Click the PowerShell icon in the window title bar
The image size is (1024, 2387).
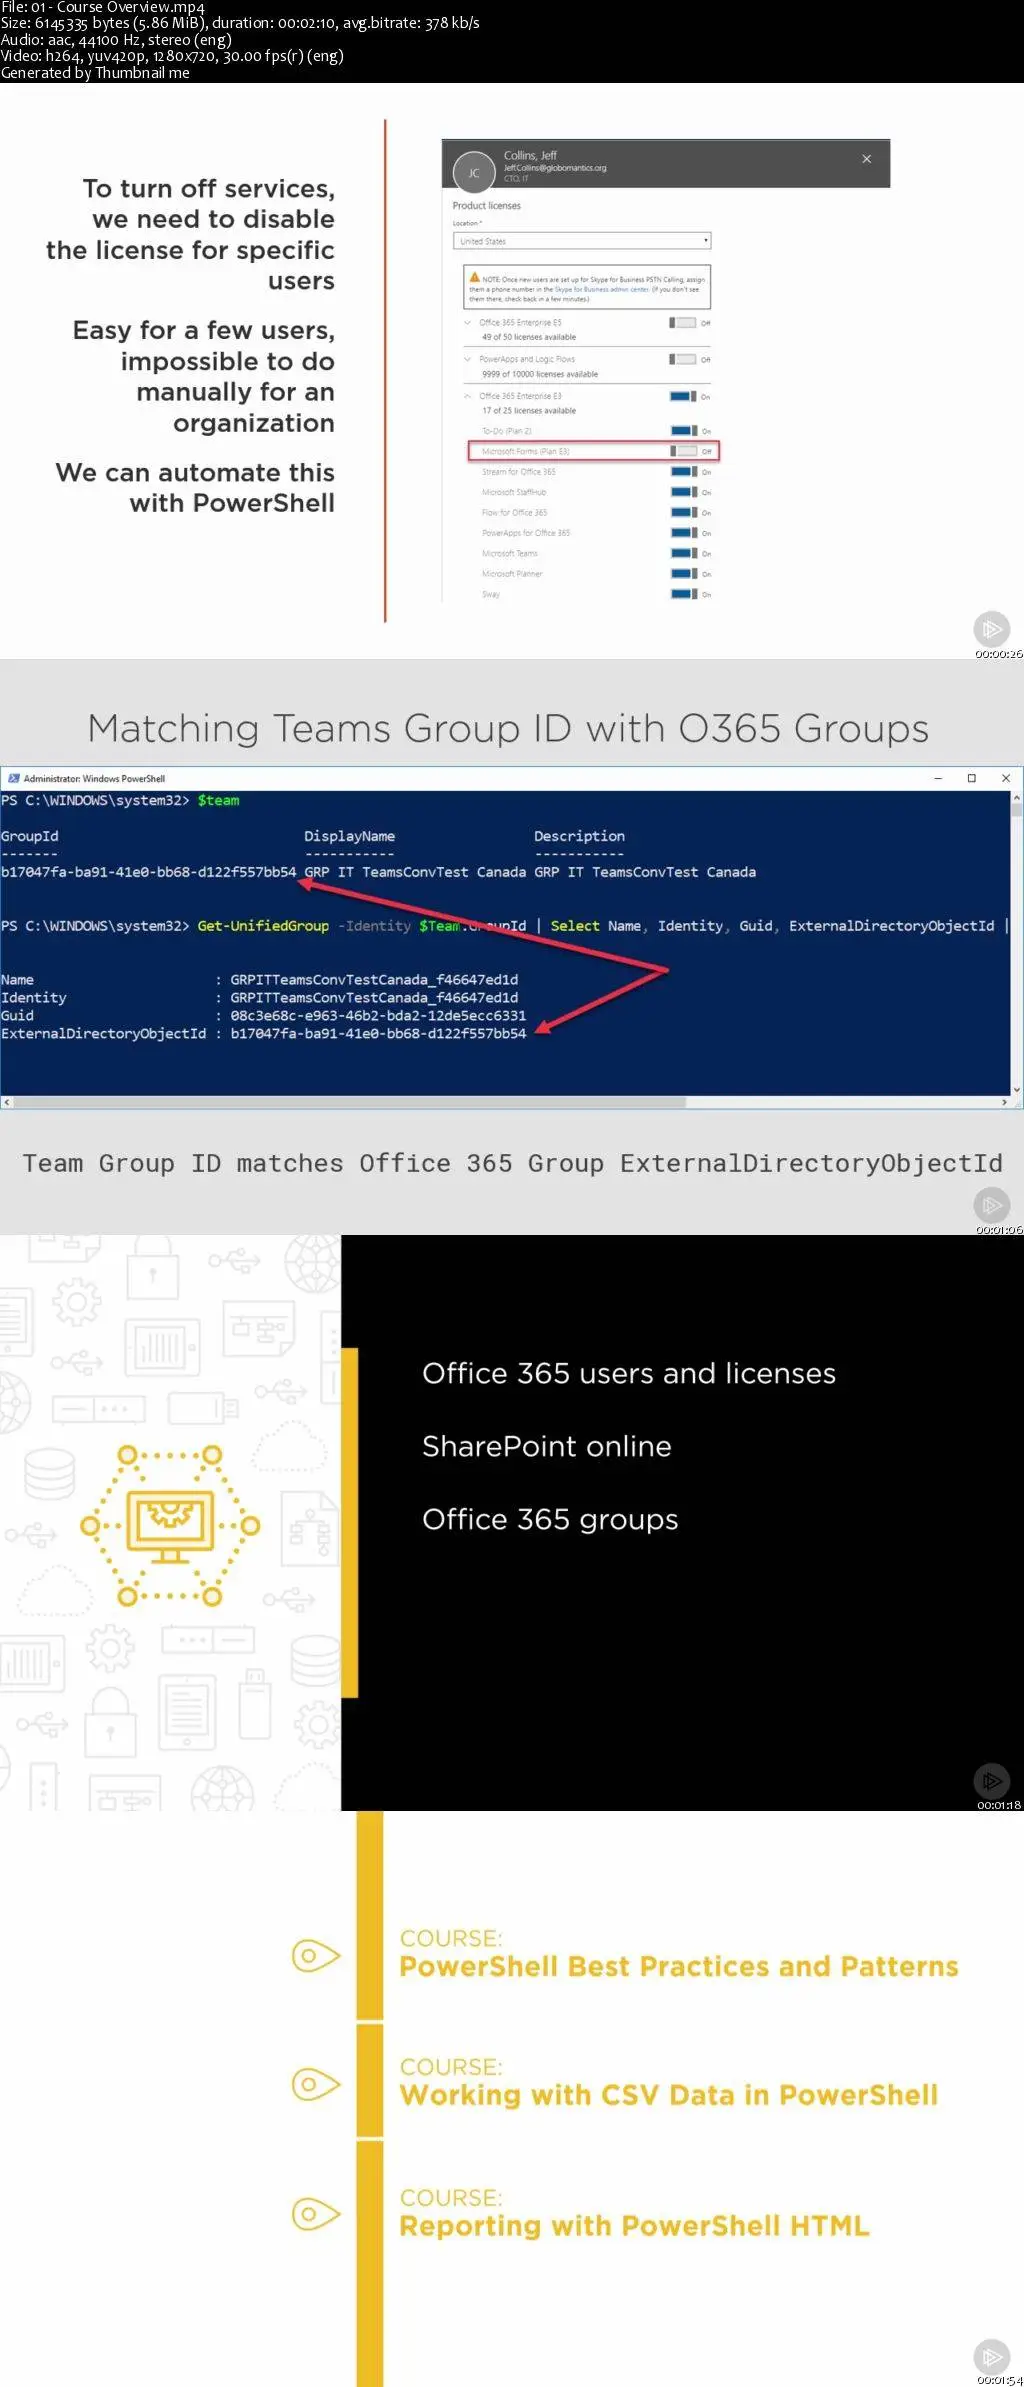pos(14,778)
